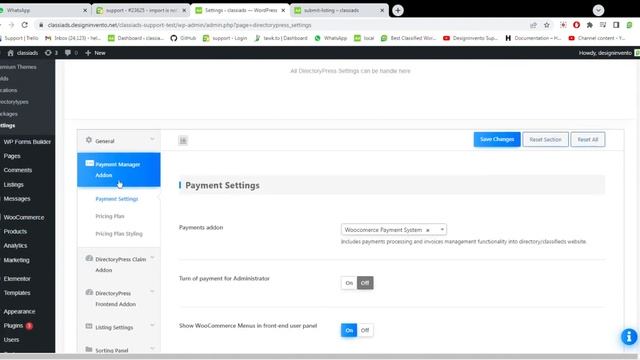The width and height of the screenshot is (640, 360).
Task: Click the General gear icon
Action: (x=89, y=140)
